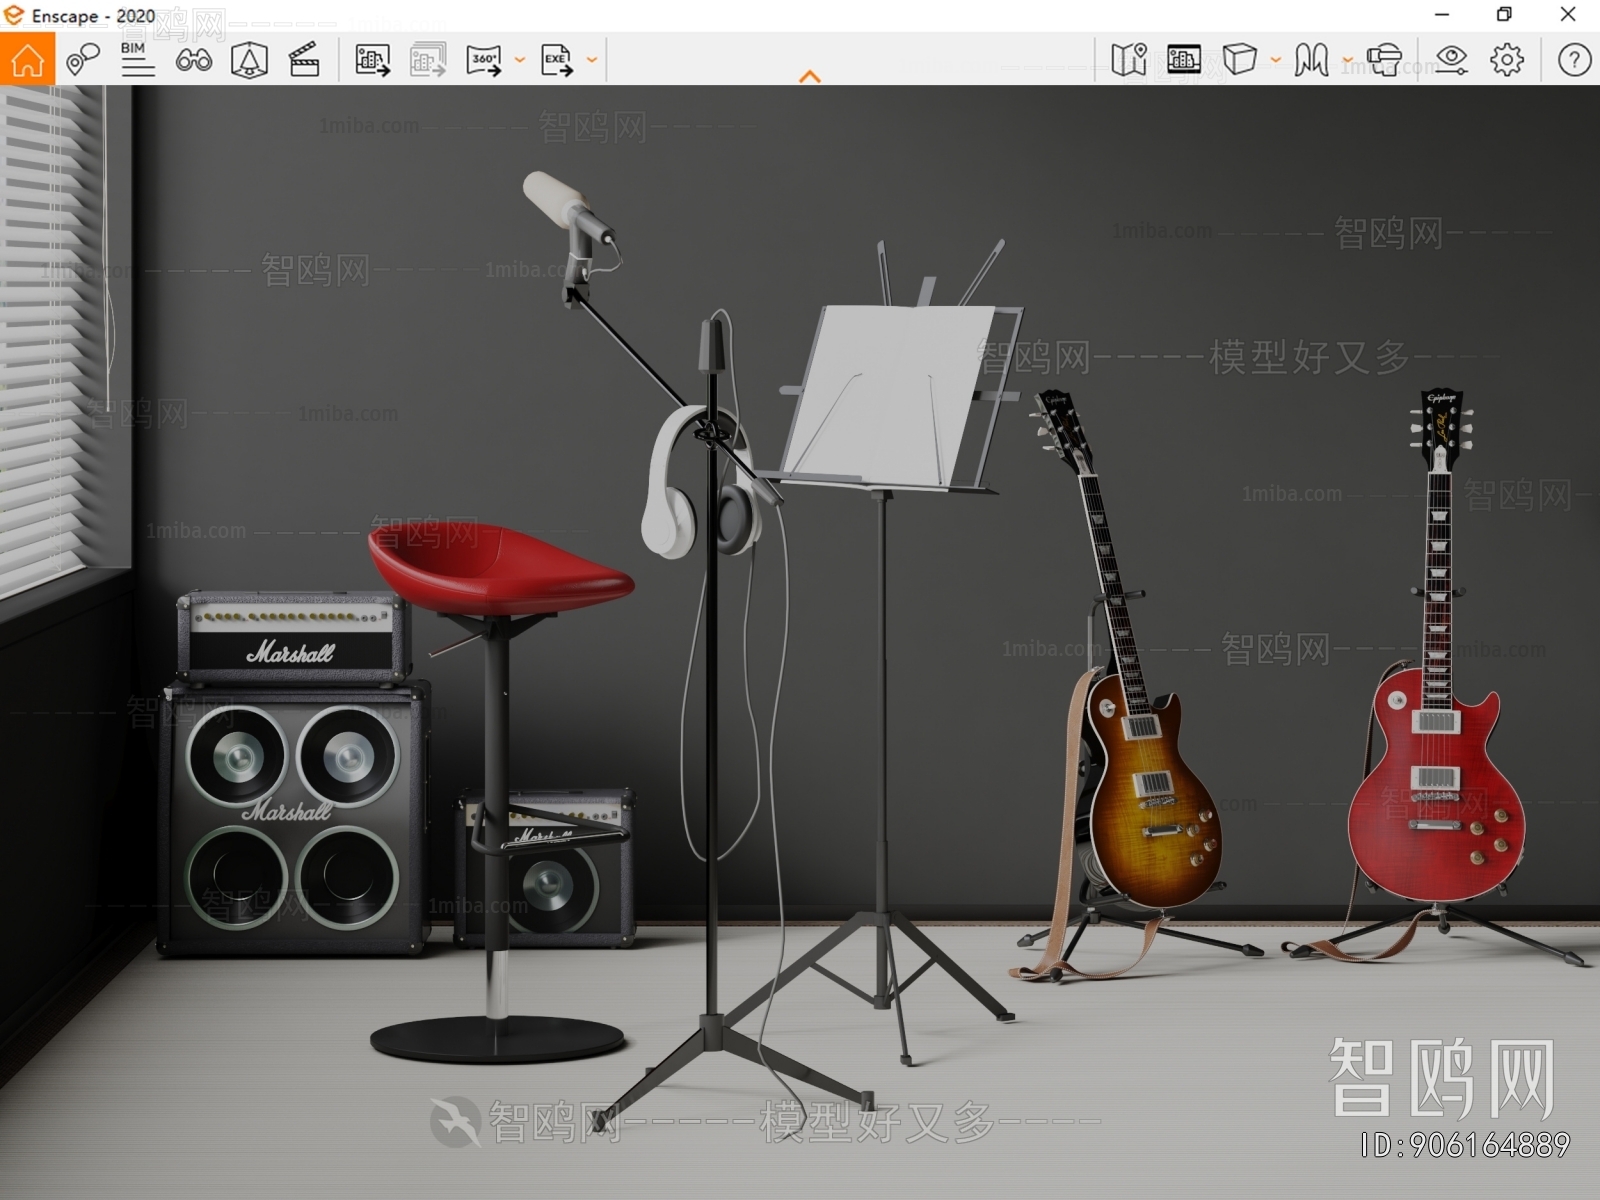Click the Batch Rendering icon
Image resolution: width=1600 pixels, height=1200 pixels.
(428, 60)
